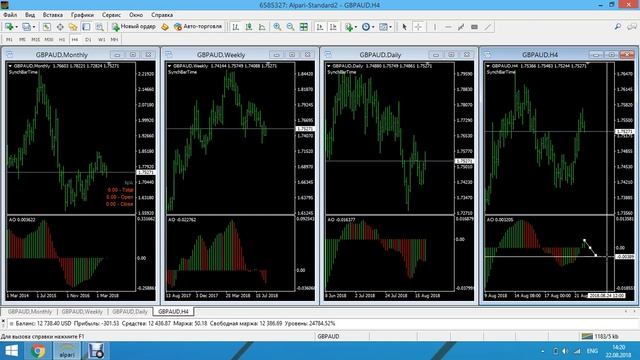Open the chat bubbles icon in the toolbar

point(632,27)
